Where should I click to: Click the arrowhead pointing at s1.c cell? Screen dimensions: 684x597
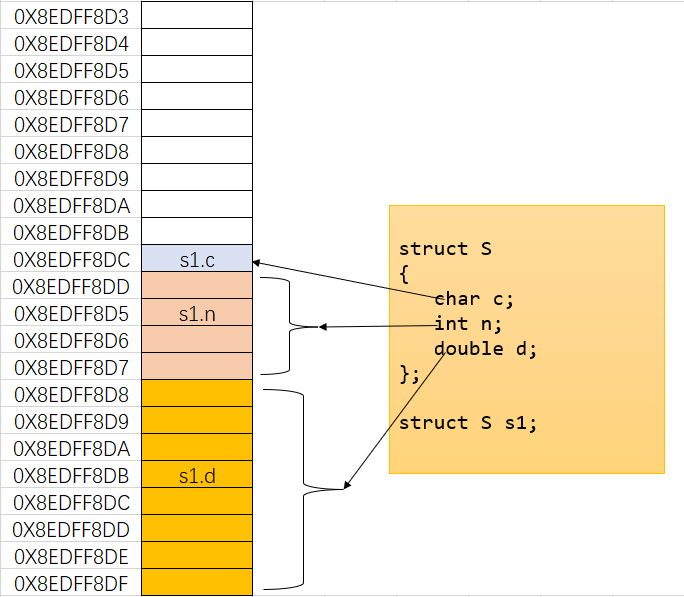click(x=258, y=262)
